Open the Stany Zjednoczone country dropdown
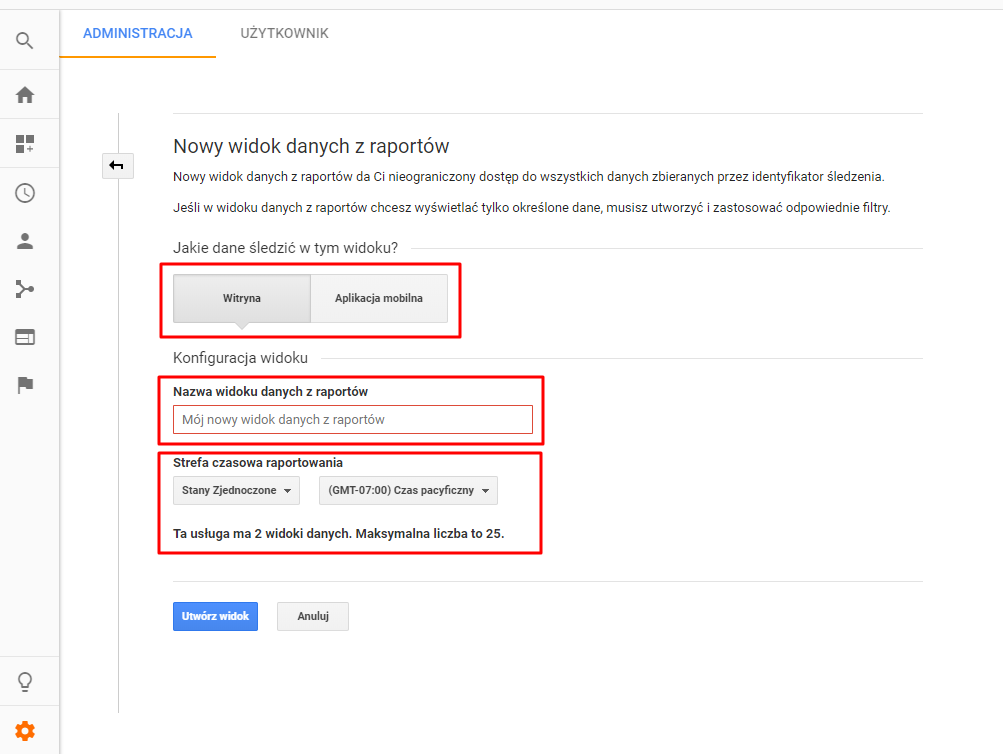This screenshot has height=754, width=1003. coord(236,490)
